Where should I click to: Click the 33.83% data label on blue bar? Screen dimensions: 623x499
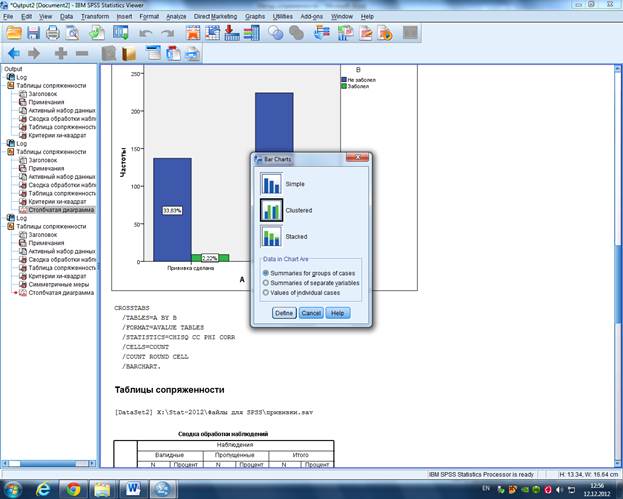172,211
